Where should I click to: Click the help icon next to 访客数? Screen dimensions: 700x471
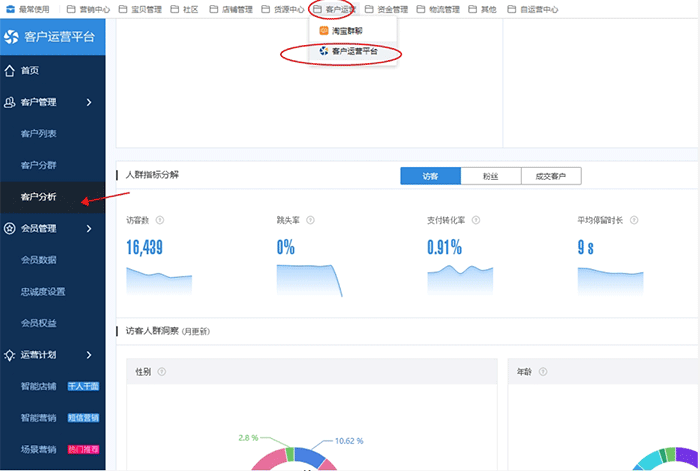160,221
